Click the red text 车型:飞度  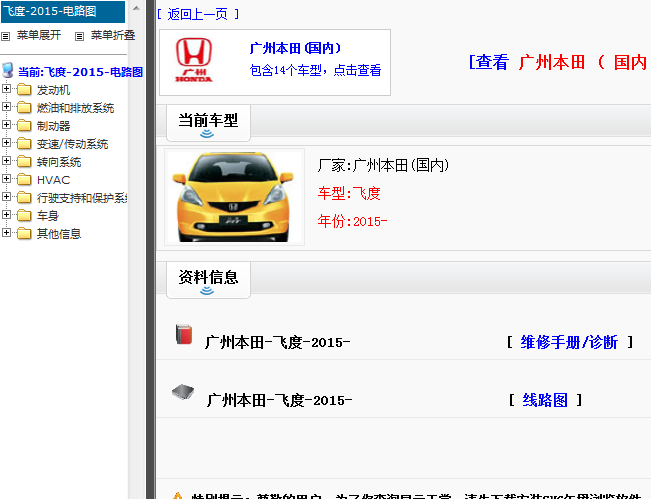pos(349,193)
